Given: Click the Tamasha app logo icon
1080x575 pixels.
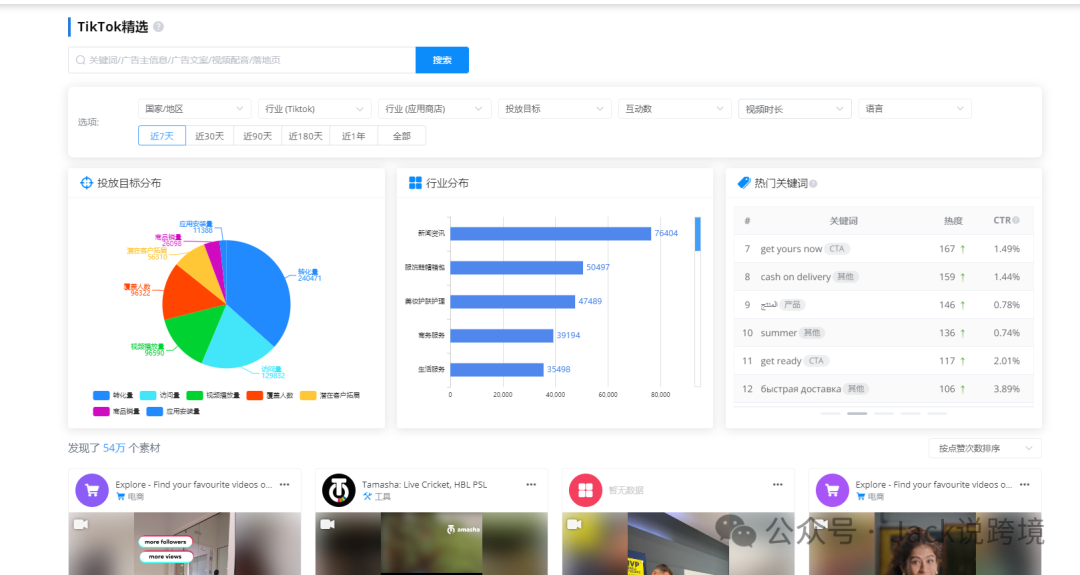Looking at the screenshot, I should pyautogui.click(x=338, y=490).
